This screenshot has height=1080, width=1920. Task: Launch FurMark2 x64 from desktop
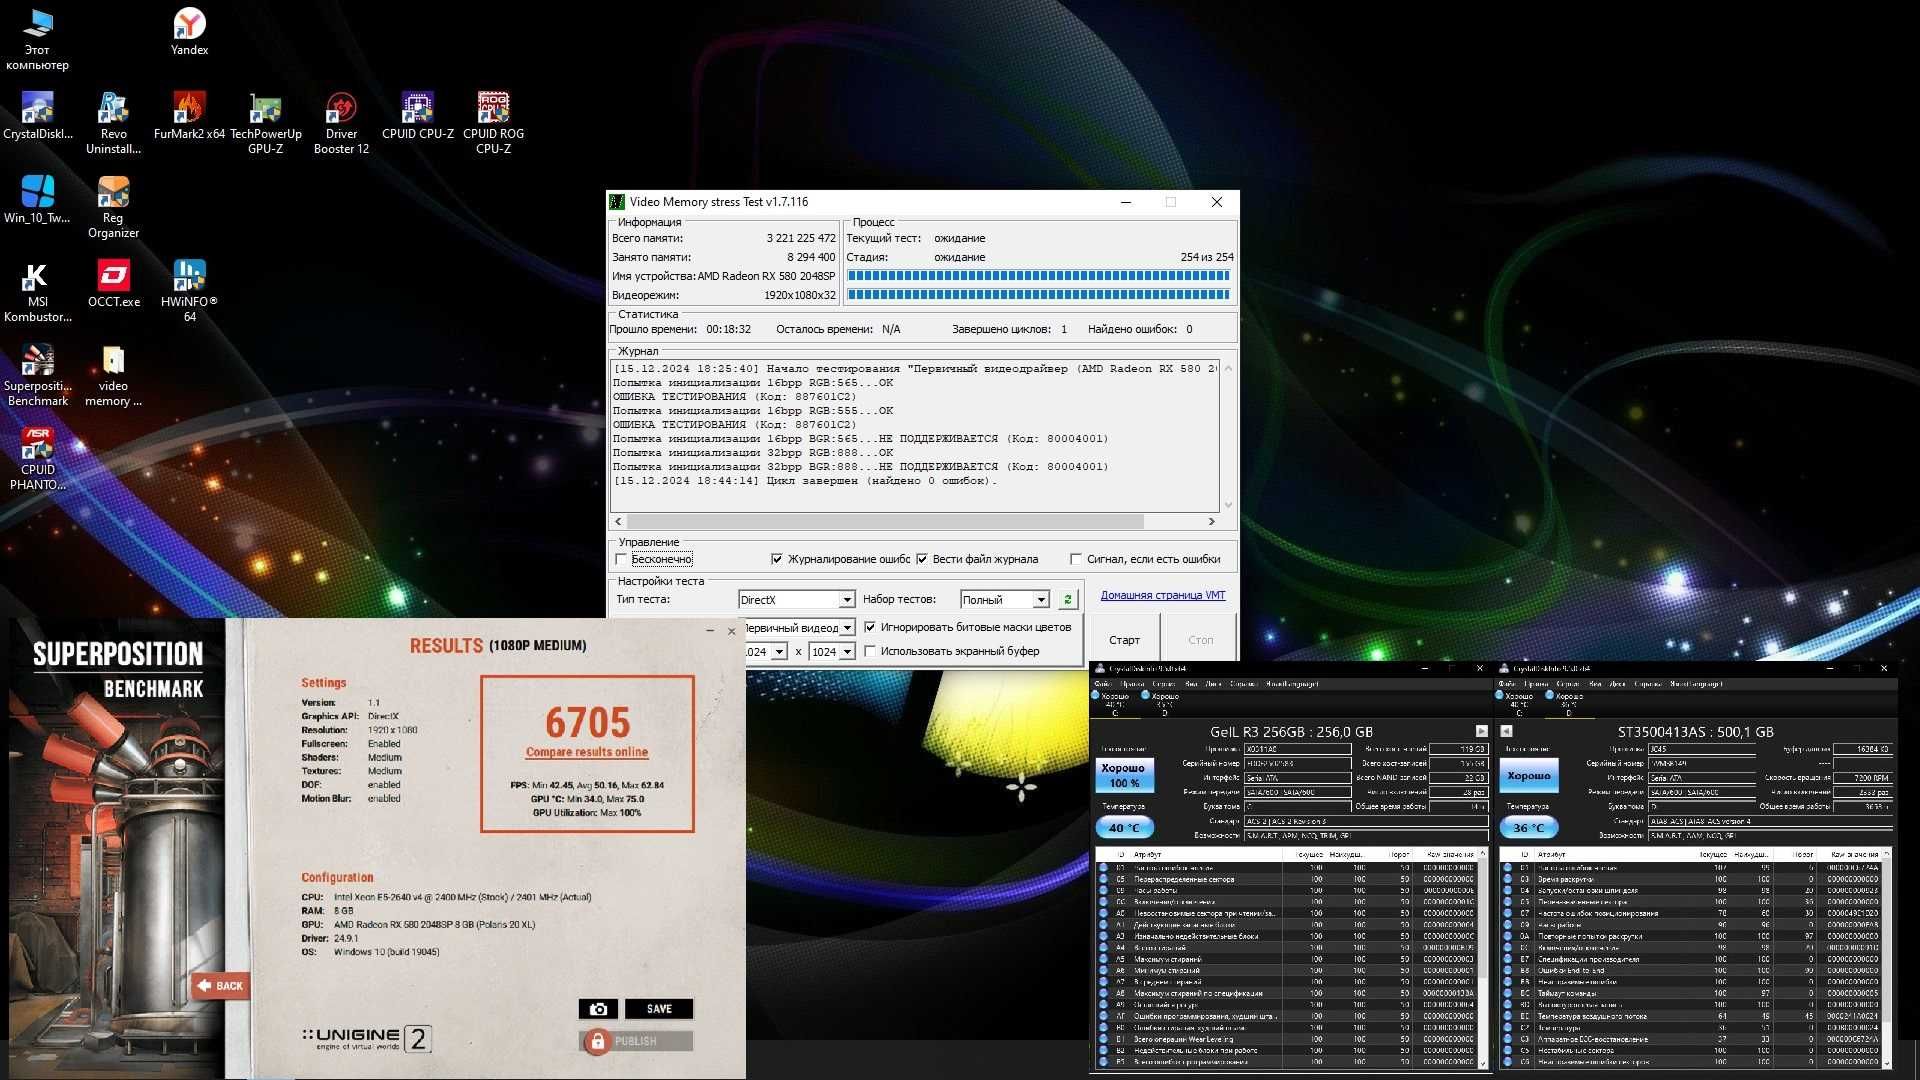[189, 116]
